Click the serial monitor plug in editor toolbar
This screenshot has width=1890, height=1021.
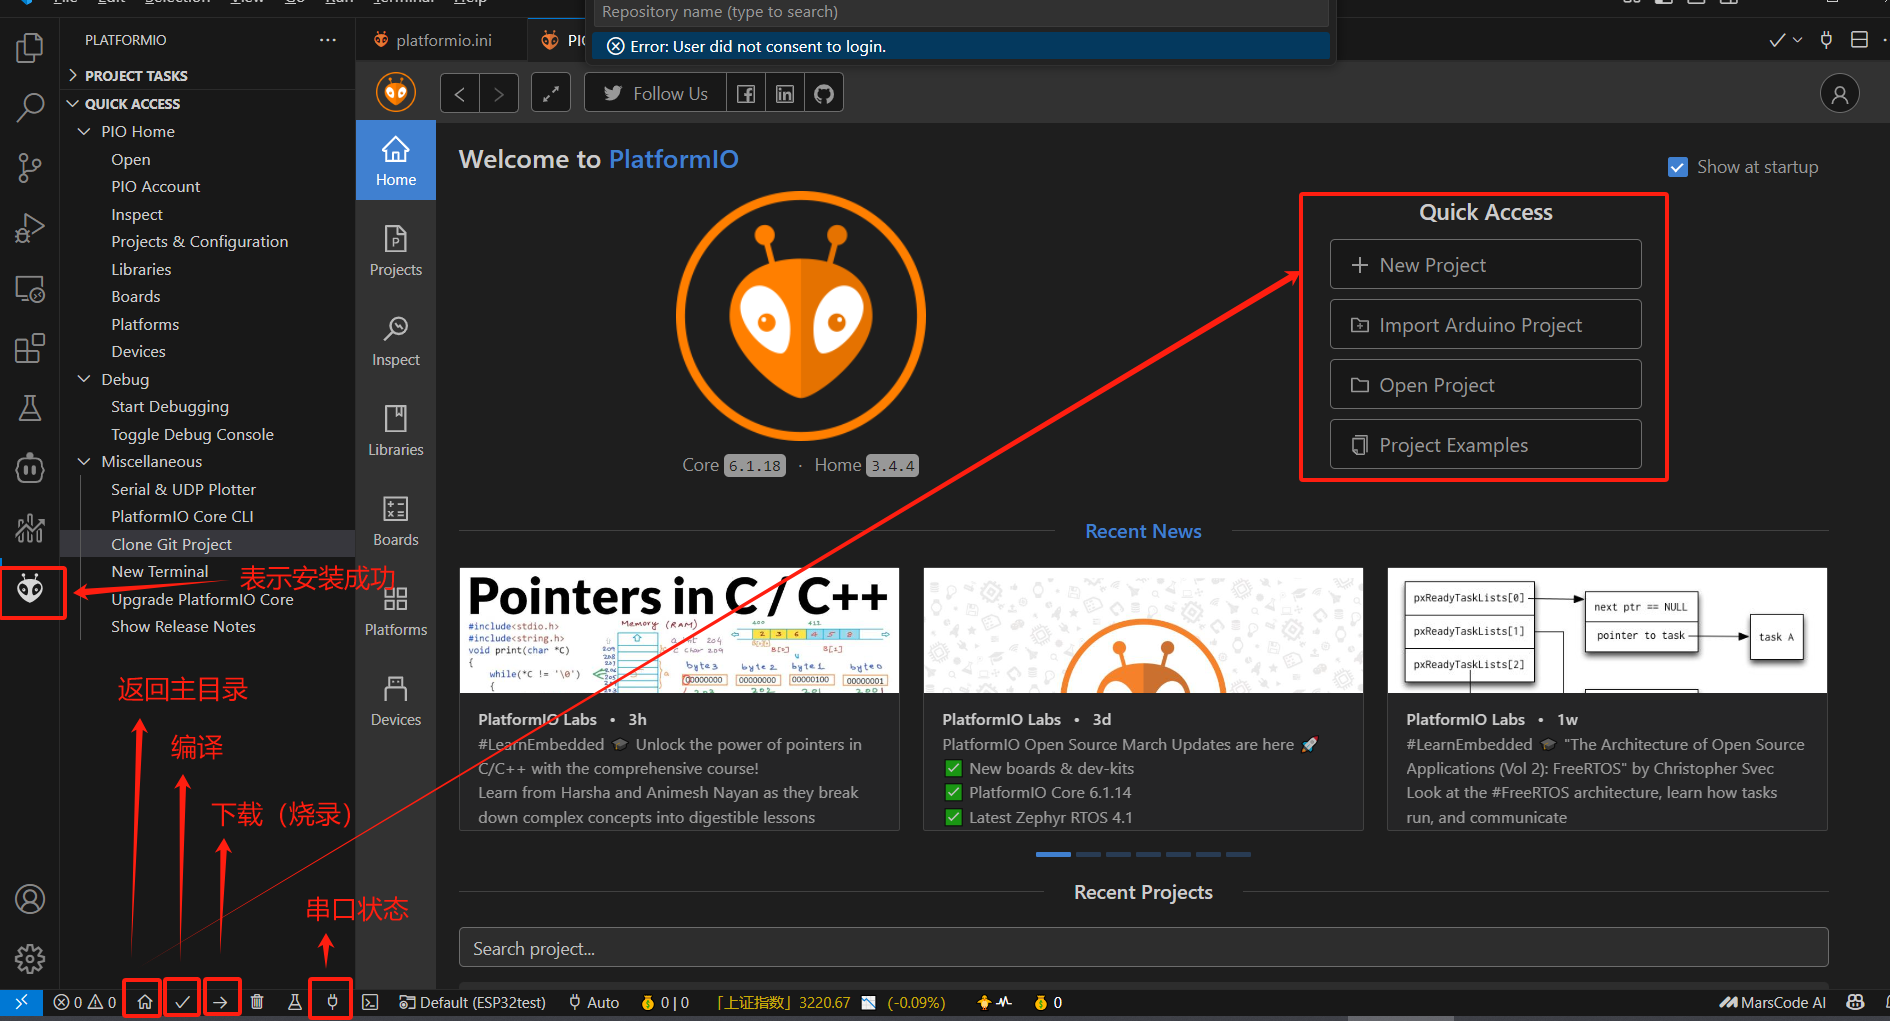coord(1826,40)
